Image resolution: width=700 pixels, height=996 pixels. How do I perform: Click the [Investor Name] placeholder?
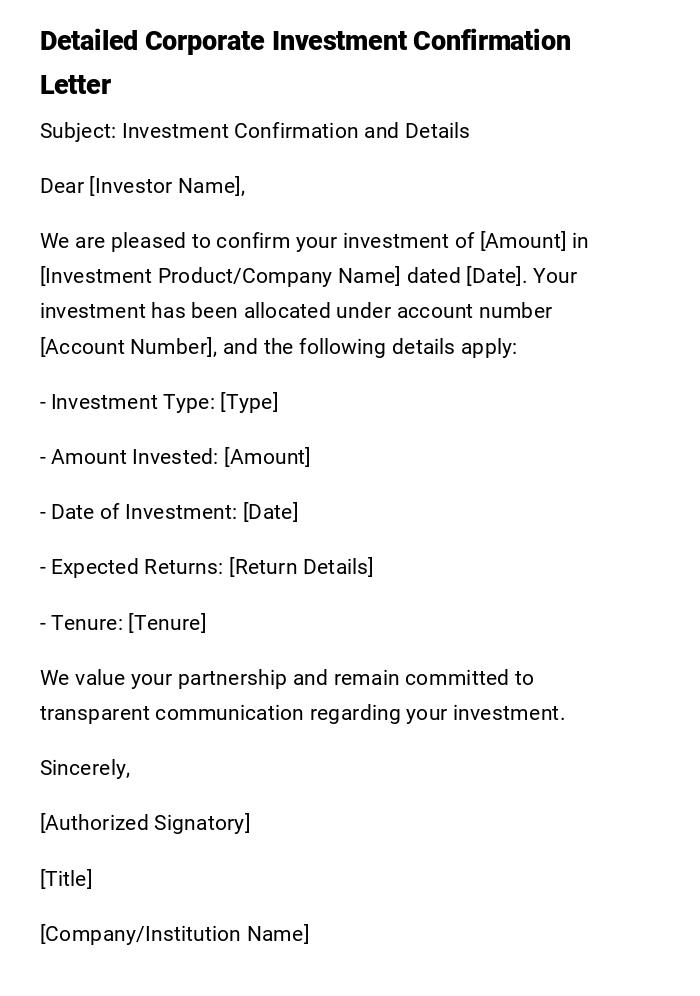166,186
